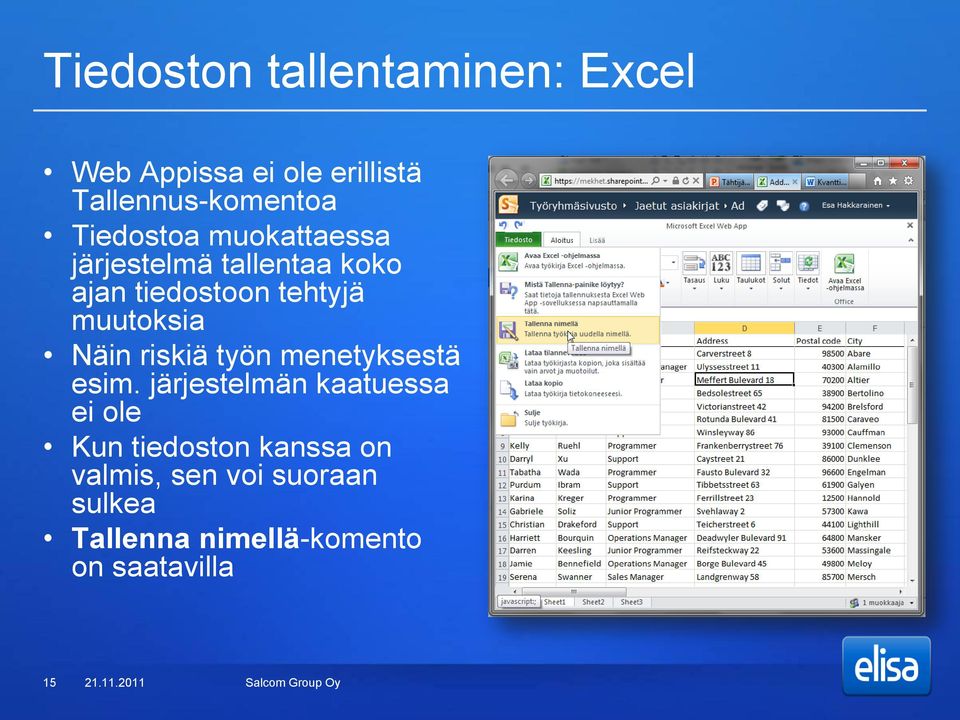Click the Luku ABC 123 ribbon icon
Screen dimensions: 960x720
tap(721, 263)
